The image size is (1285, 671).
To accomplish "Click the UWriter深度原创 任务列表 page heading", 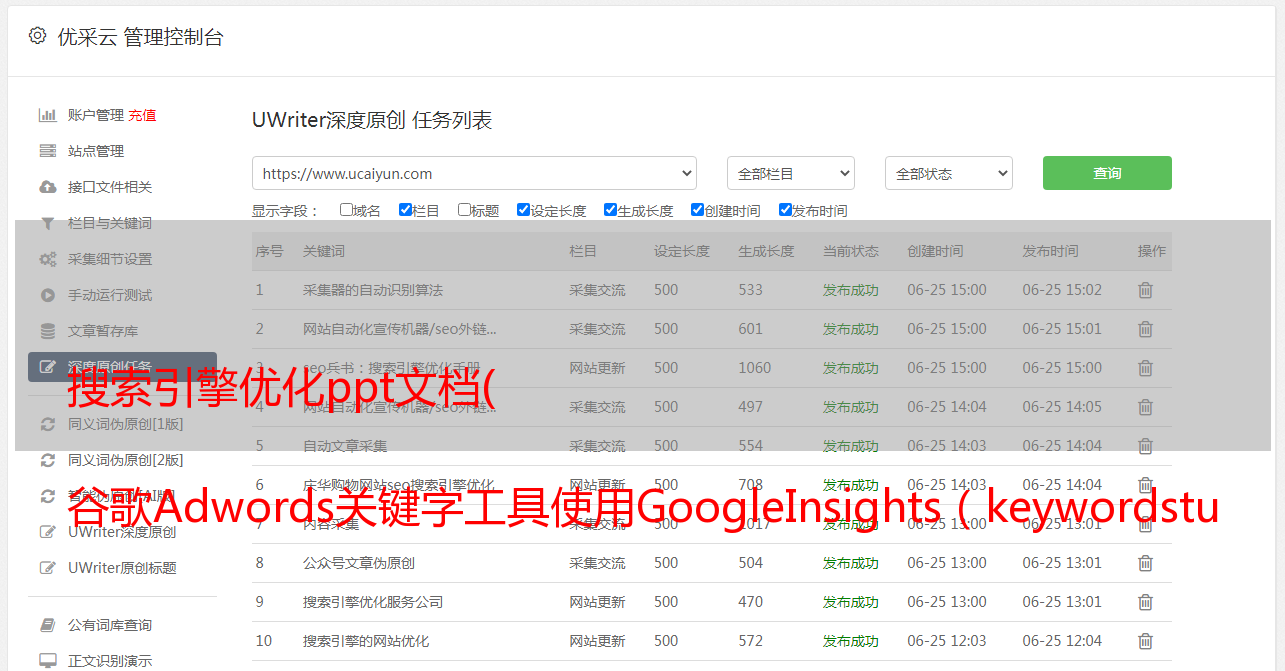I will (x=372, y=120).
